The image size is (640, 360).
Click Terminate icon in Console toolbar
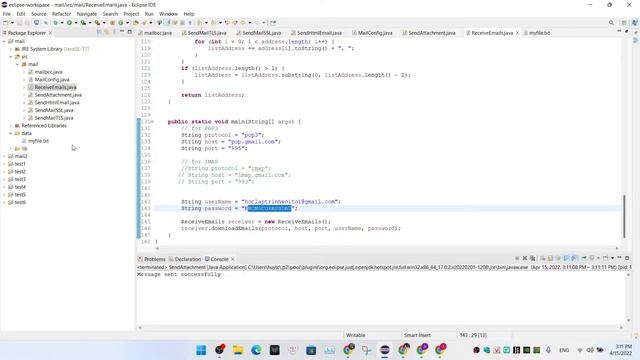click(x=517, y=258)
